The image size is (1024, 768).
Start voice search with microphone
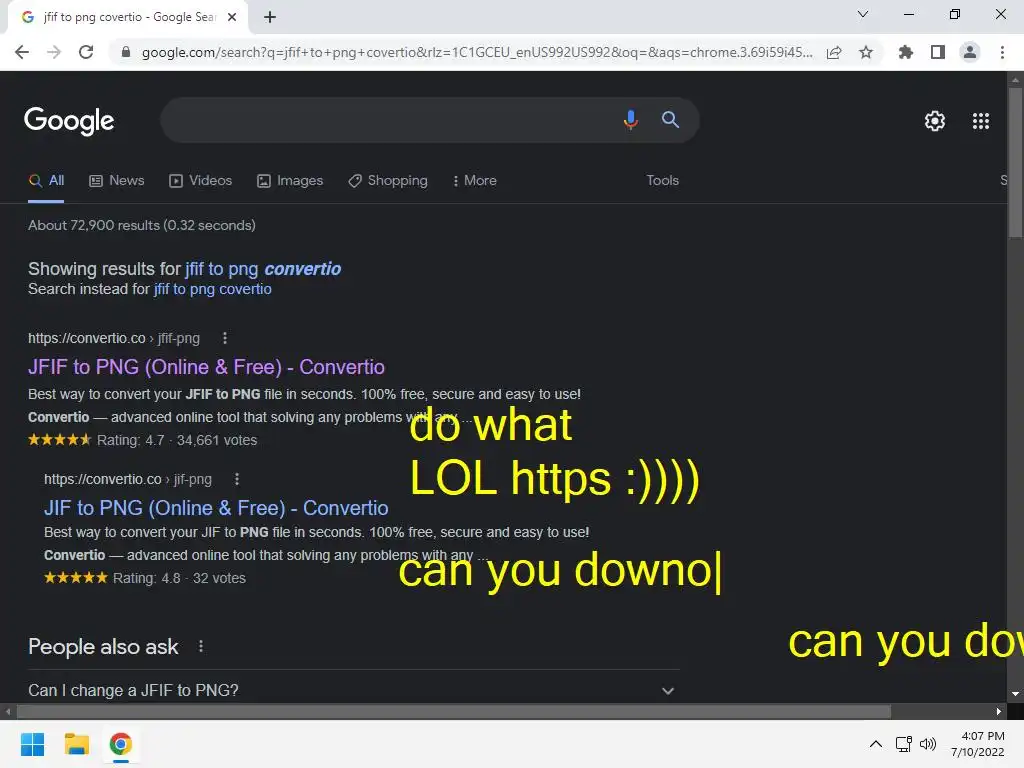630,120
